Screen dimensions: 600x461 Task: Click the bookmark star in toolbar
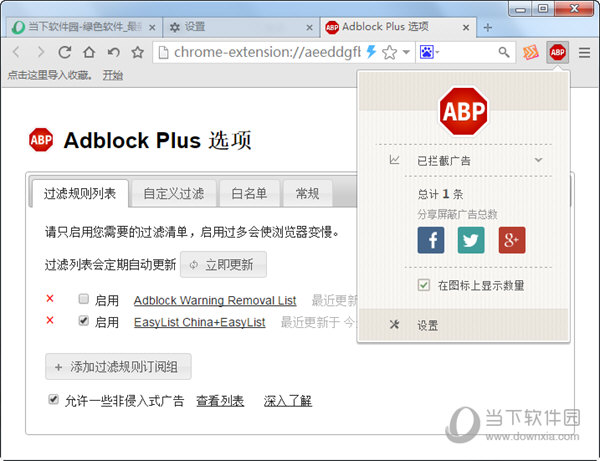tap(137, 52)
